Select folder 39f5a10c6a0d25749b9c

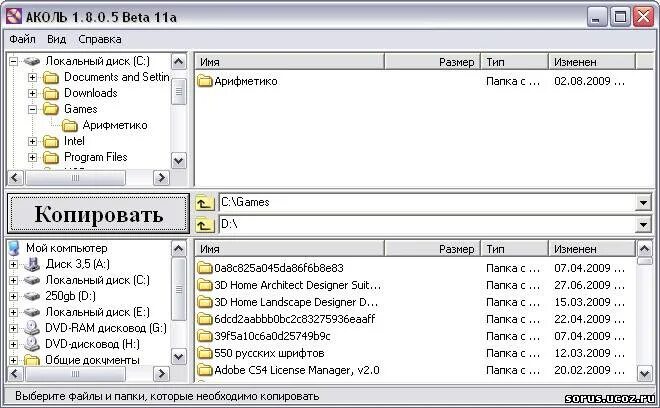tap(272, 336)
